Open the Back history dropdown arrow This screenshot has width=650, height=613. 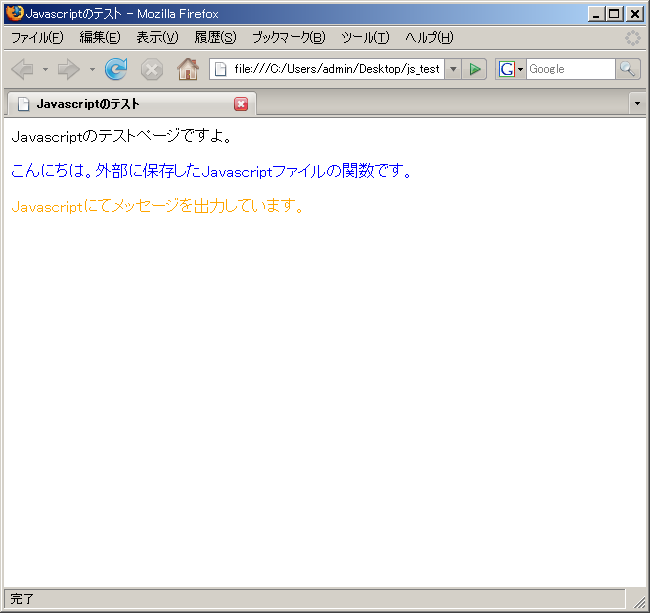pyautogui.click(x=45, y=69)
